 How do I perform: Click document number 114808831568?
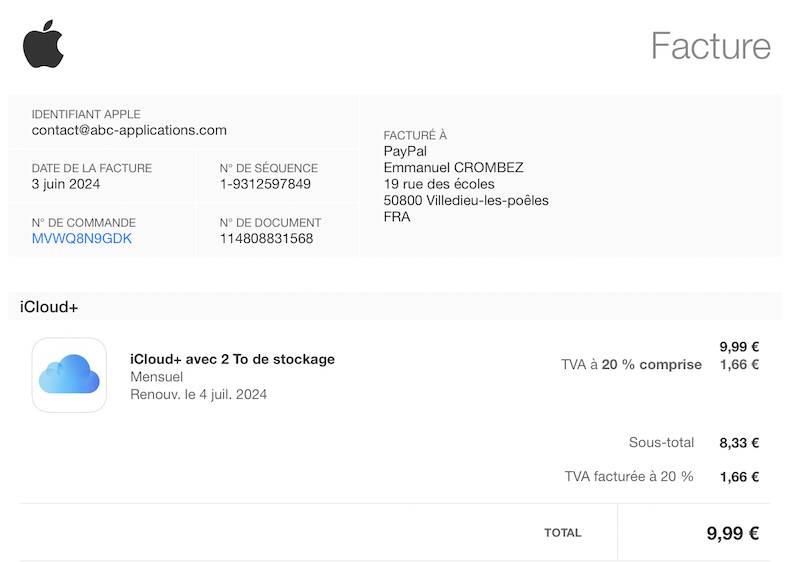coord(266,239)
